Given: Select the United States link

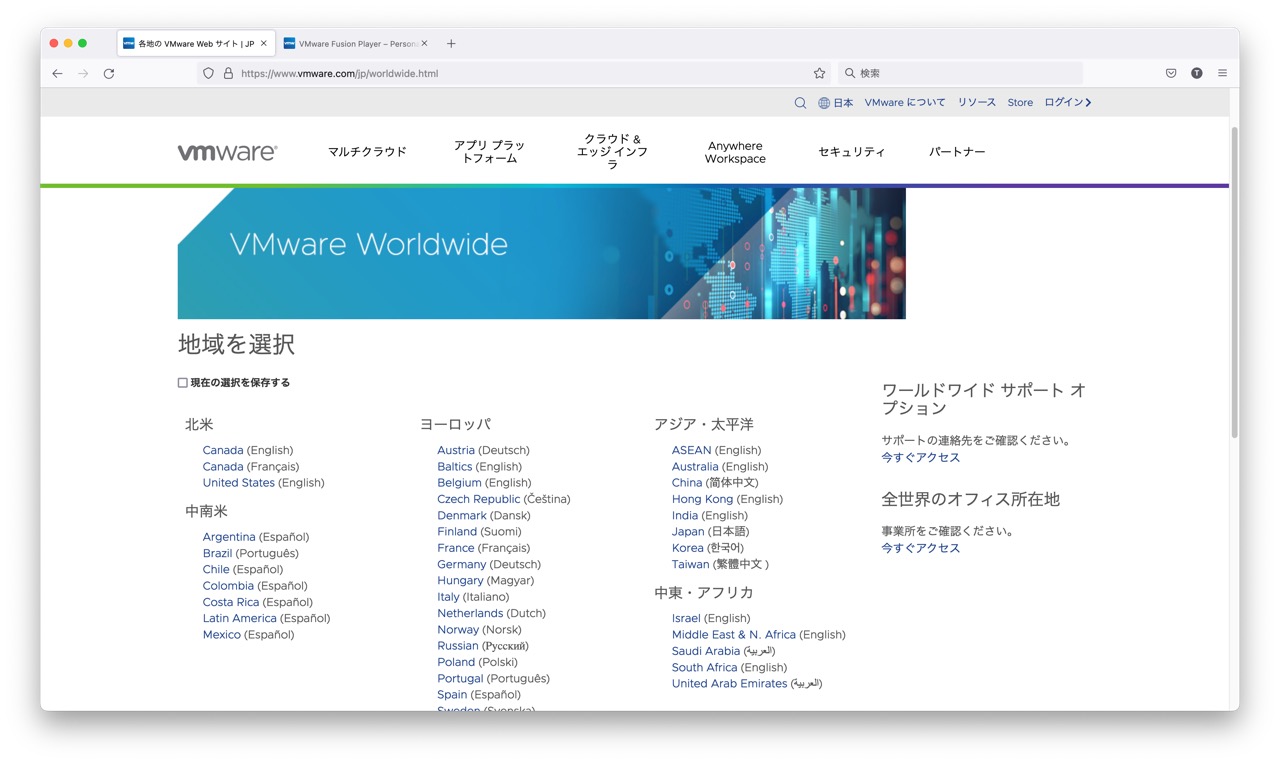Looking at the screenshot, I should [x=239, y=482].
